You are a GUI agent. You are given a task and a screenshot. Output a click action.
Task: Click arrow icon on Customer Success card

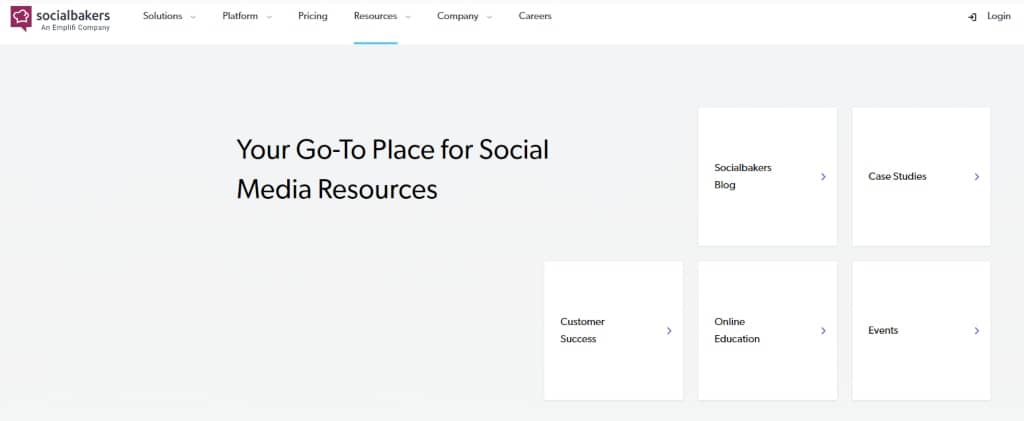(669, 331)
